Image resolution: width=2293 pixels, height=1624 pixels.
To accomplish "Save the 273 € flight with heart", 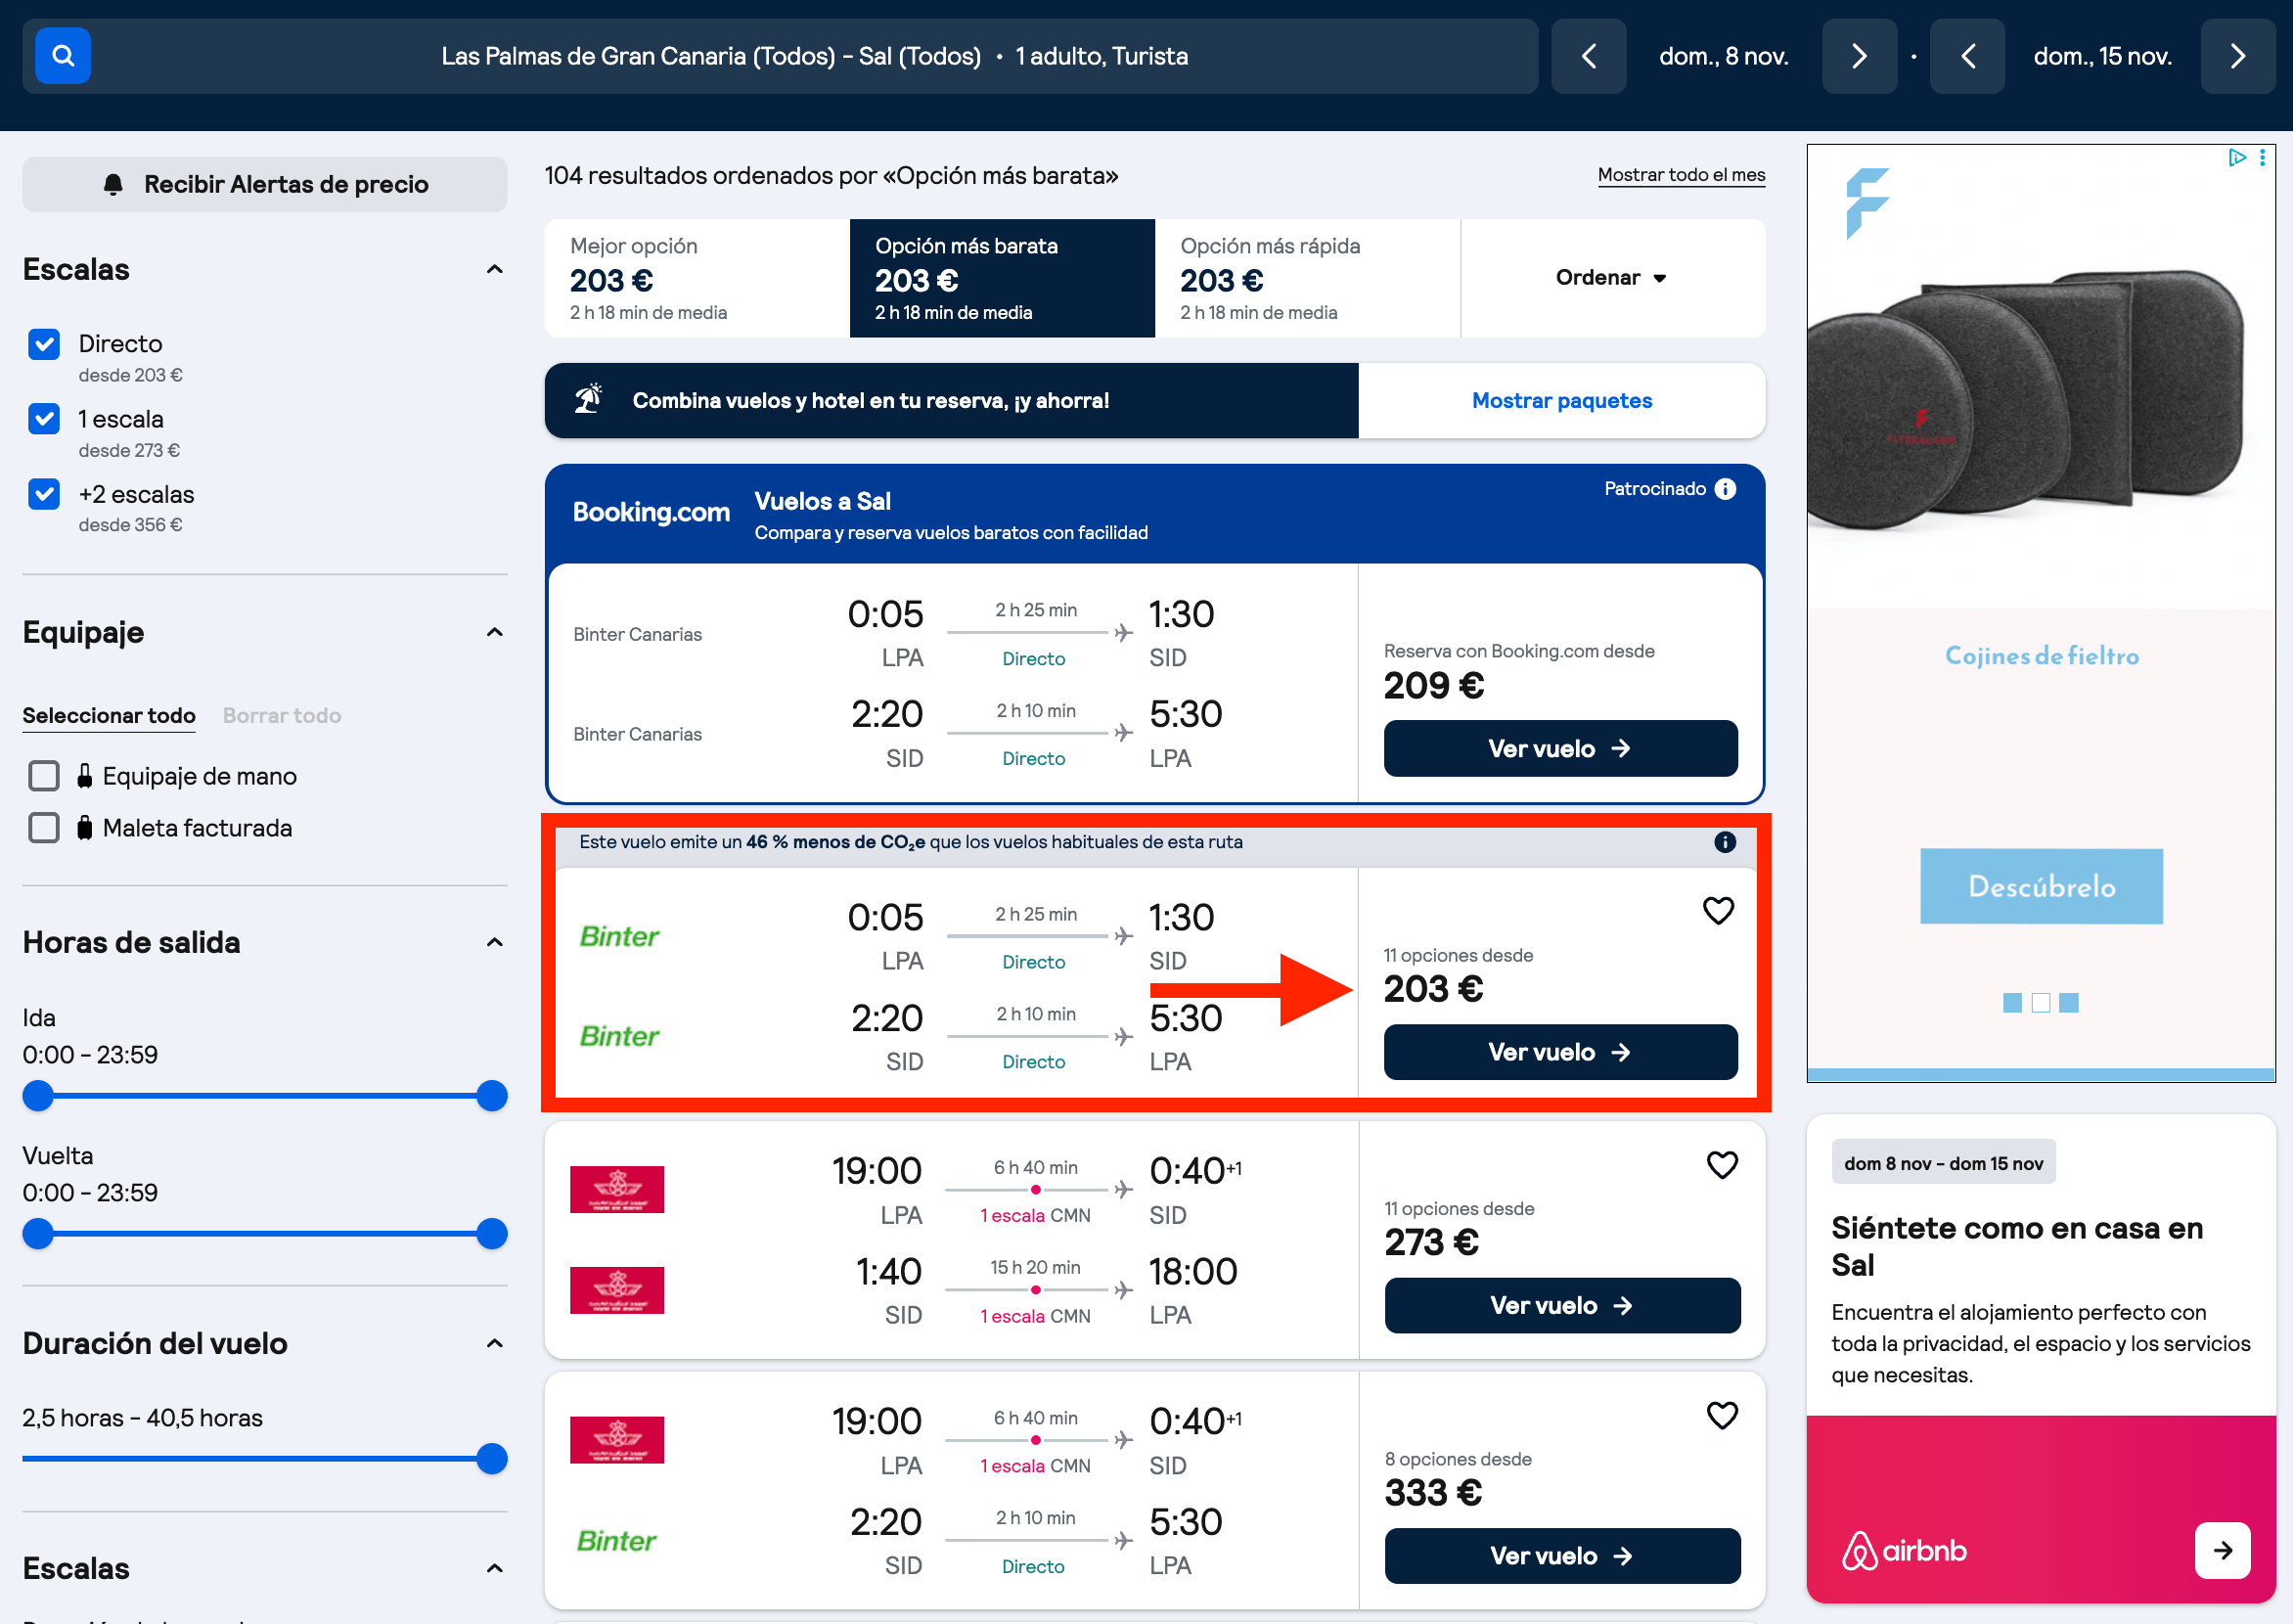I will [x=1722, y=1165].
